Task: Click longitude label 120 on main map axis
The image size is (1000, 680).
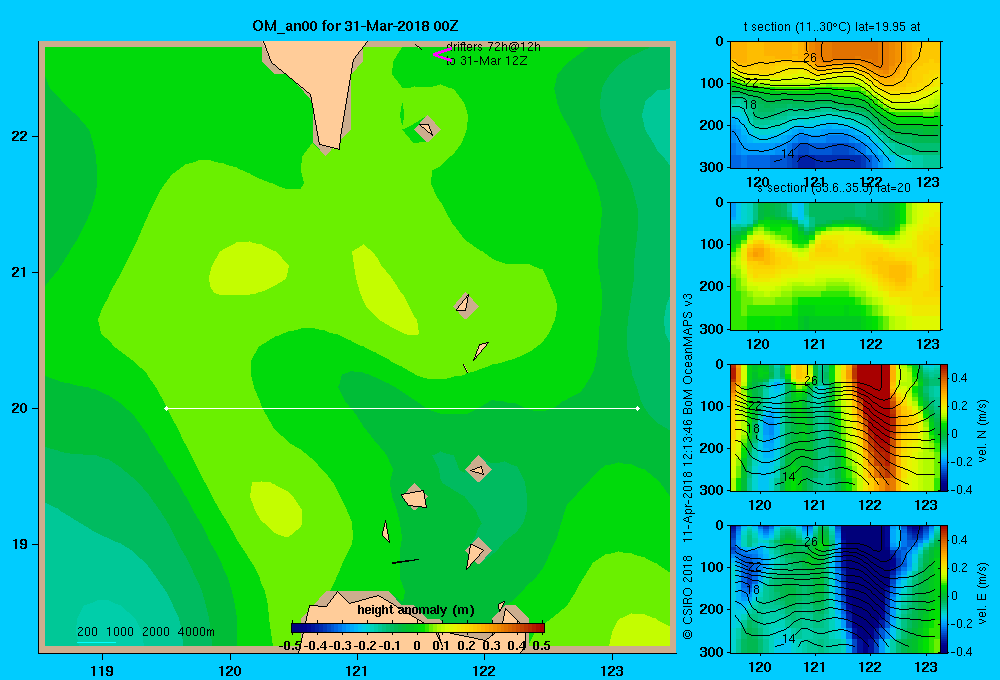Action: (x=230, y=670)
